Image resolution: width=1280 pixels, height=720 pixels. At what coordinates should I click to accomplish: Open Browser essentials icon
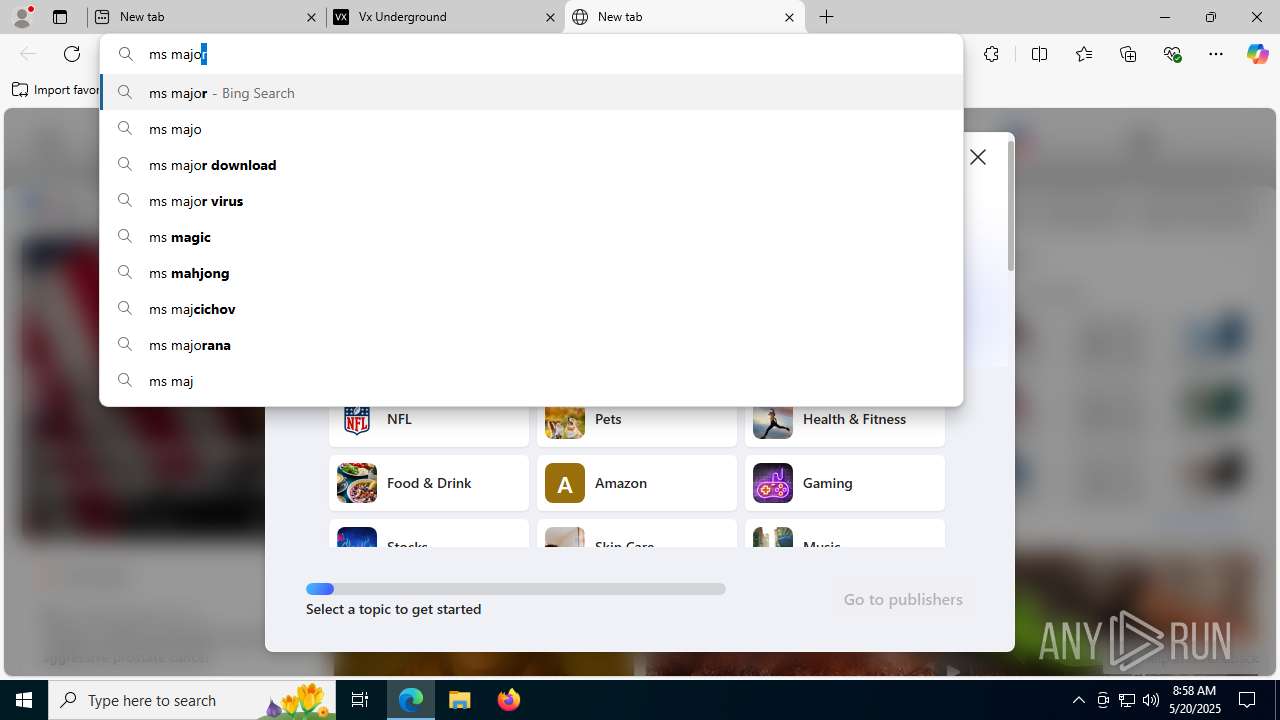[1172, 54]
